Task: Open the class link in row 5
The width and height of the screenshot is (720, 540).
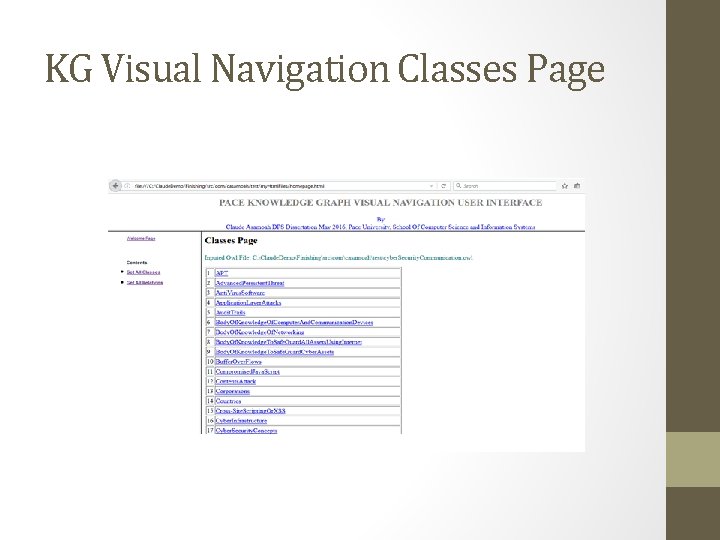Action: (x=231, y=313)
